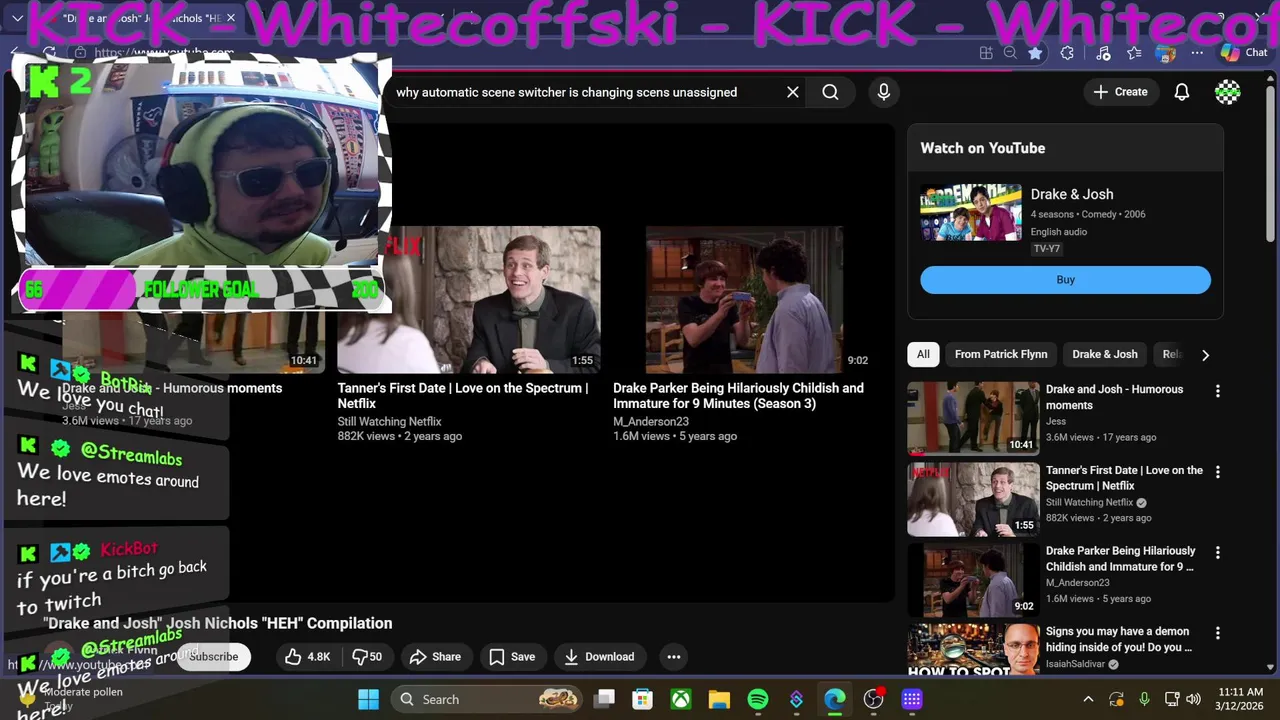Open Streamlabs icon next to Spotify

click(x=796, y=699)
